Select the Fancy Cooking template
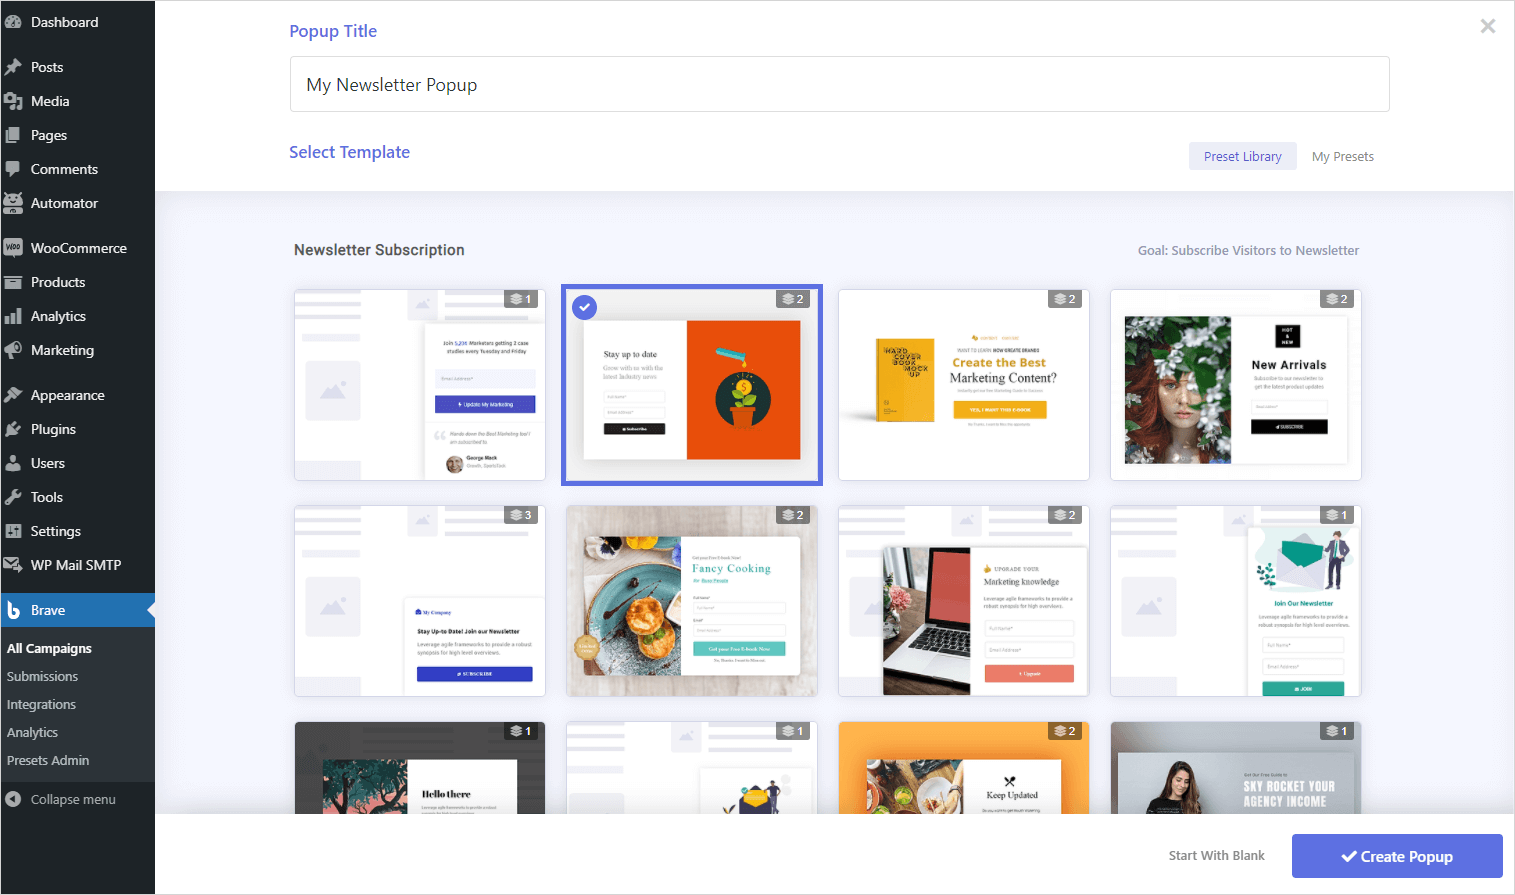Image resolution: width=1515 pixels, height=895 pixels. click(692, 601)
